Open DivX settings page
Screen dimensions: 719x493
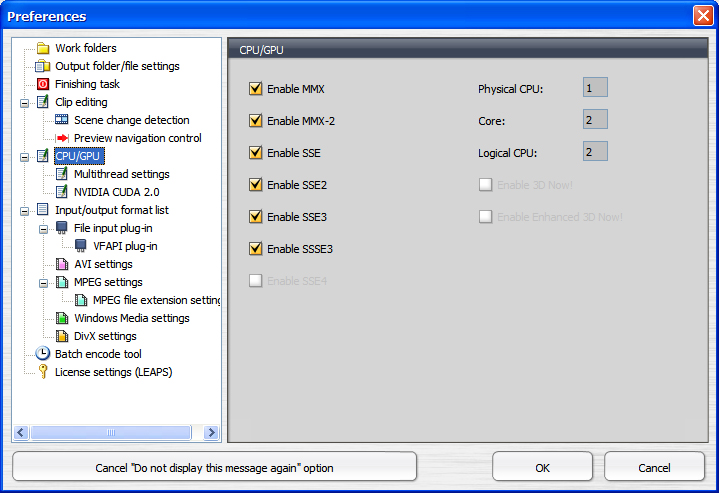coord(105,336)
